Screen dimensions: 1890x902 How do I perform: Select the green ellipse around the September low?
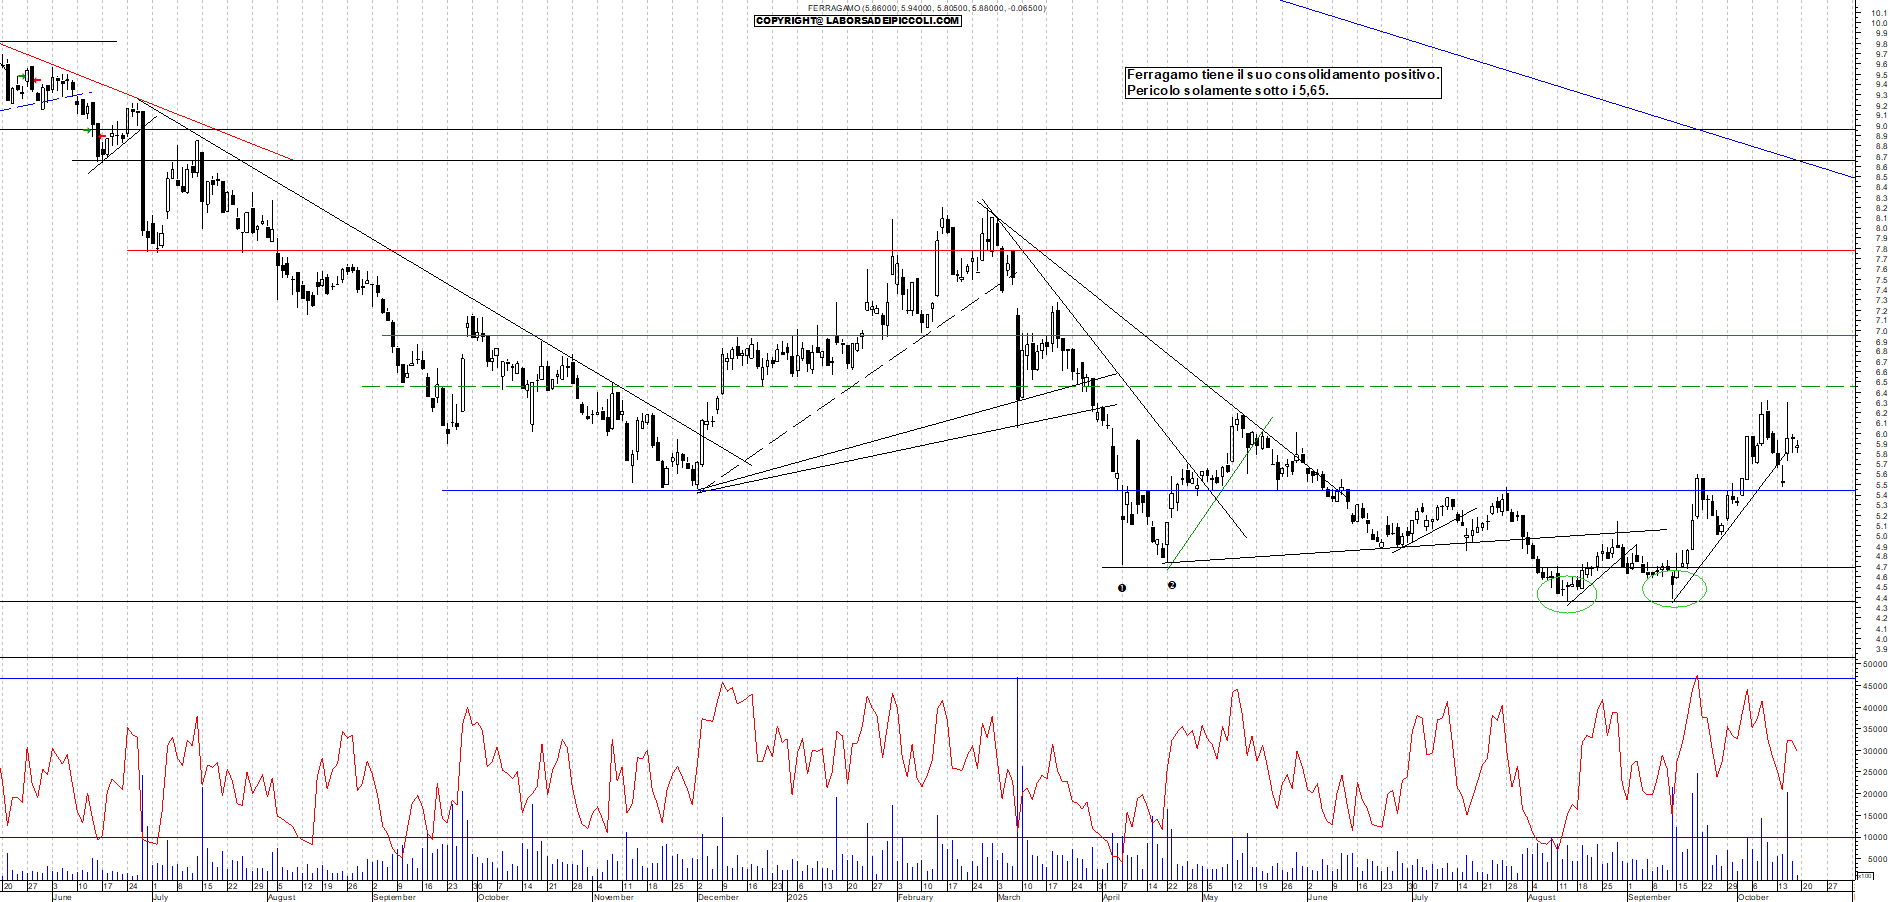(x=1674, y=588)
